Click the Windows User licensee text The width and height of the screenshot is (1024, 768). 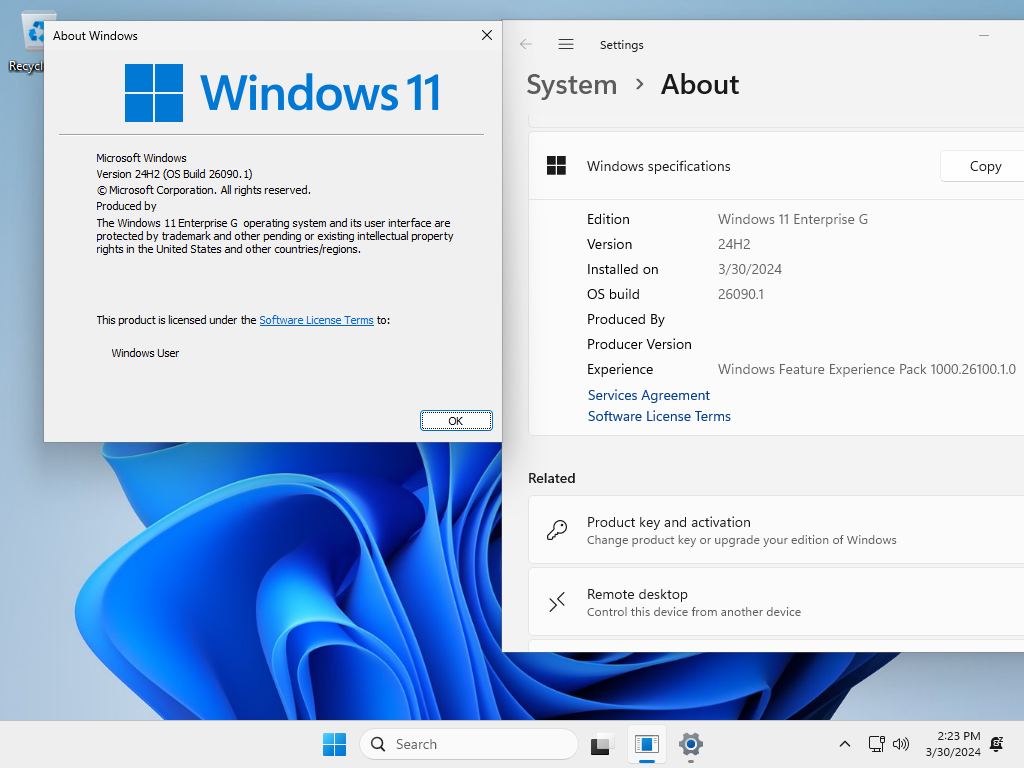[x=145, y=353]
